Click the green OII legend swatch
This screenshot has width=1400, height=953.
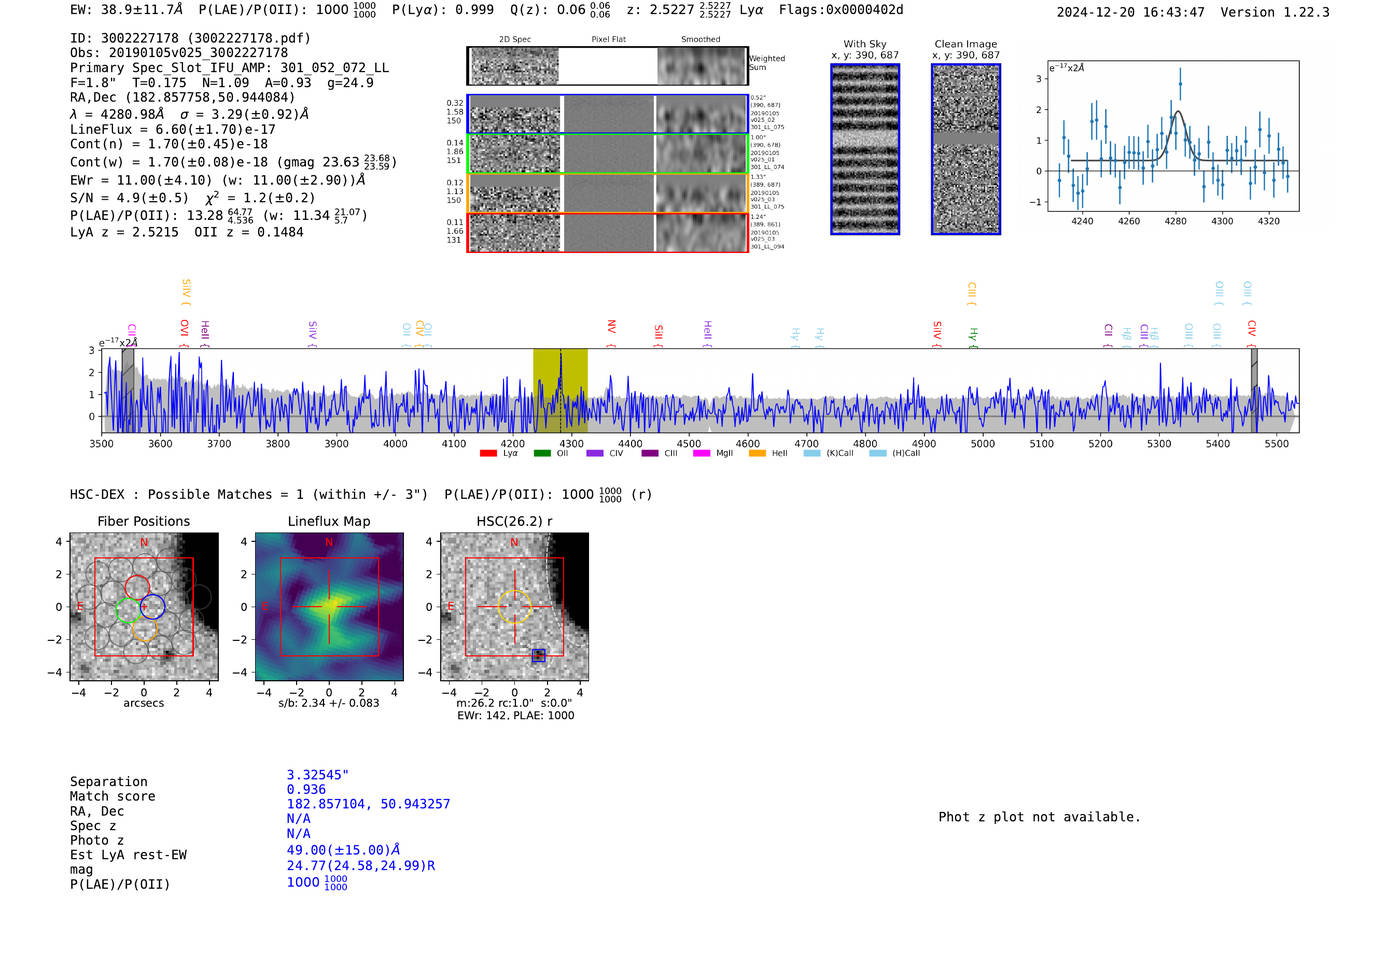(542, 454)
